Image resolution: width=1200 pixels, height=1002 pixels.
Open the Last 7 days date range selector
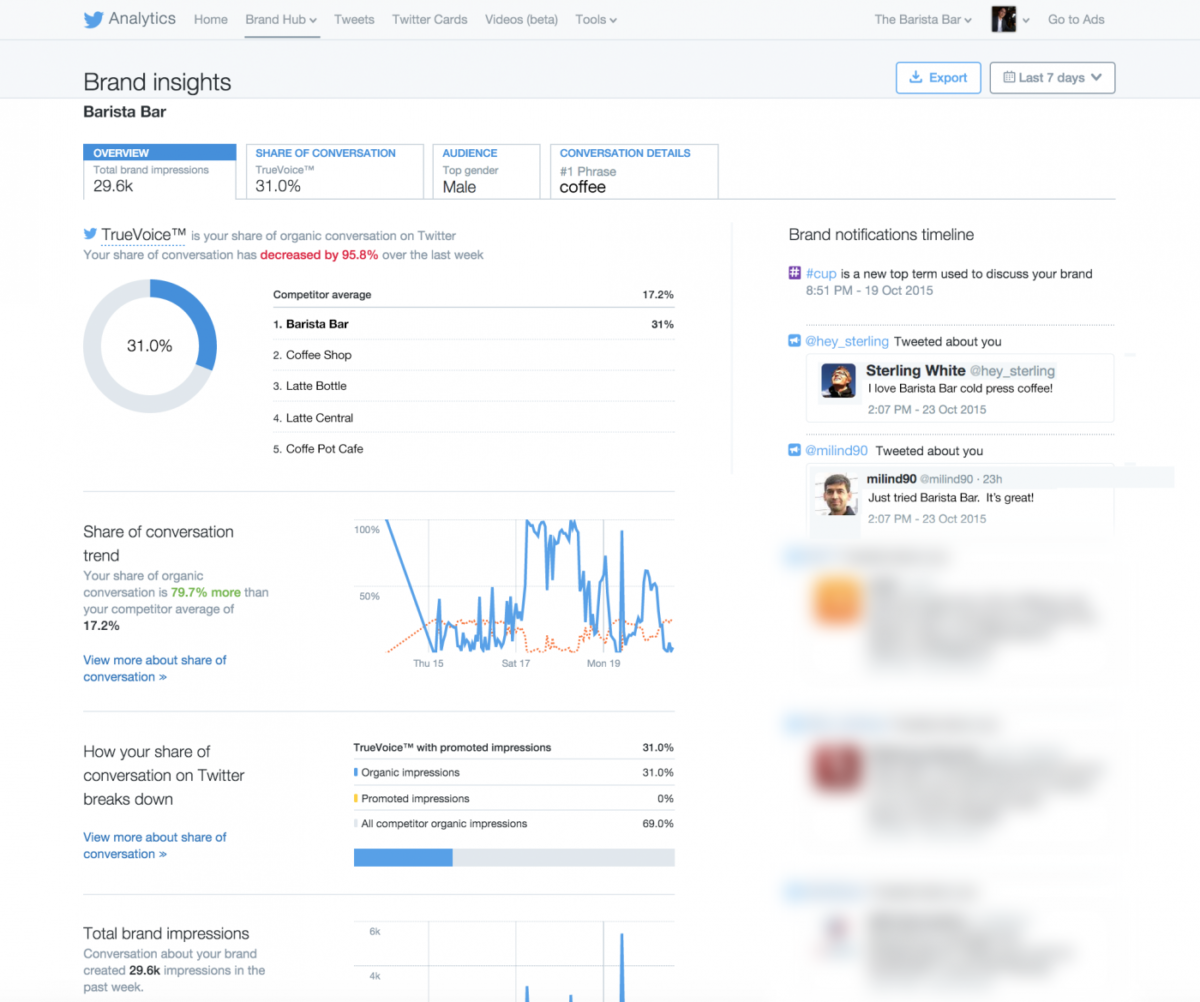coord(1052,78)
